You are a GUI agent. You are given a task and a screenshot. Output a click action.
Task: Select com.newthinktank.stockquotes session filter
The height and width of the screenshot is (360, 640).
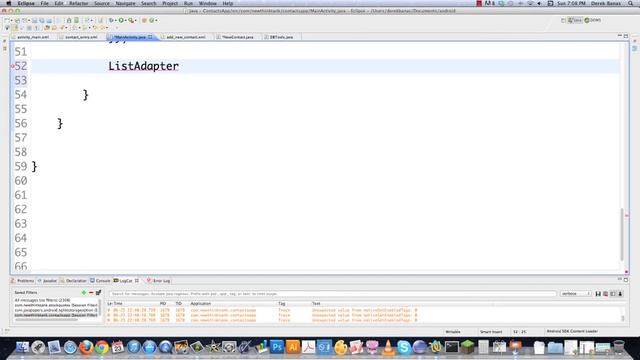pyautogui.click(x=56, y=305)
